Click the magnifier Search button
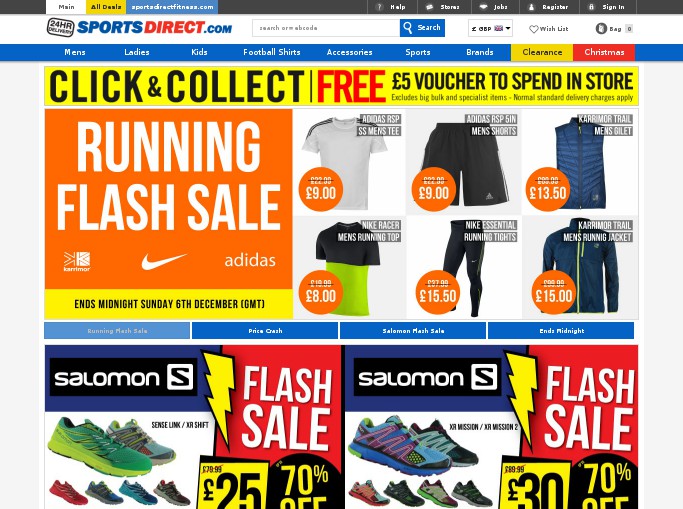The height and width of the screenshot is (509, 683). coord(422,28)
